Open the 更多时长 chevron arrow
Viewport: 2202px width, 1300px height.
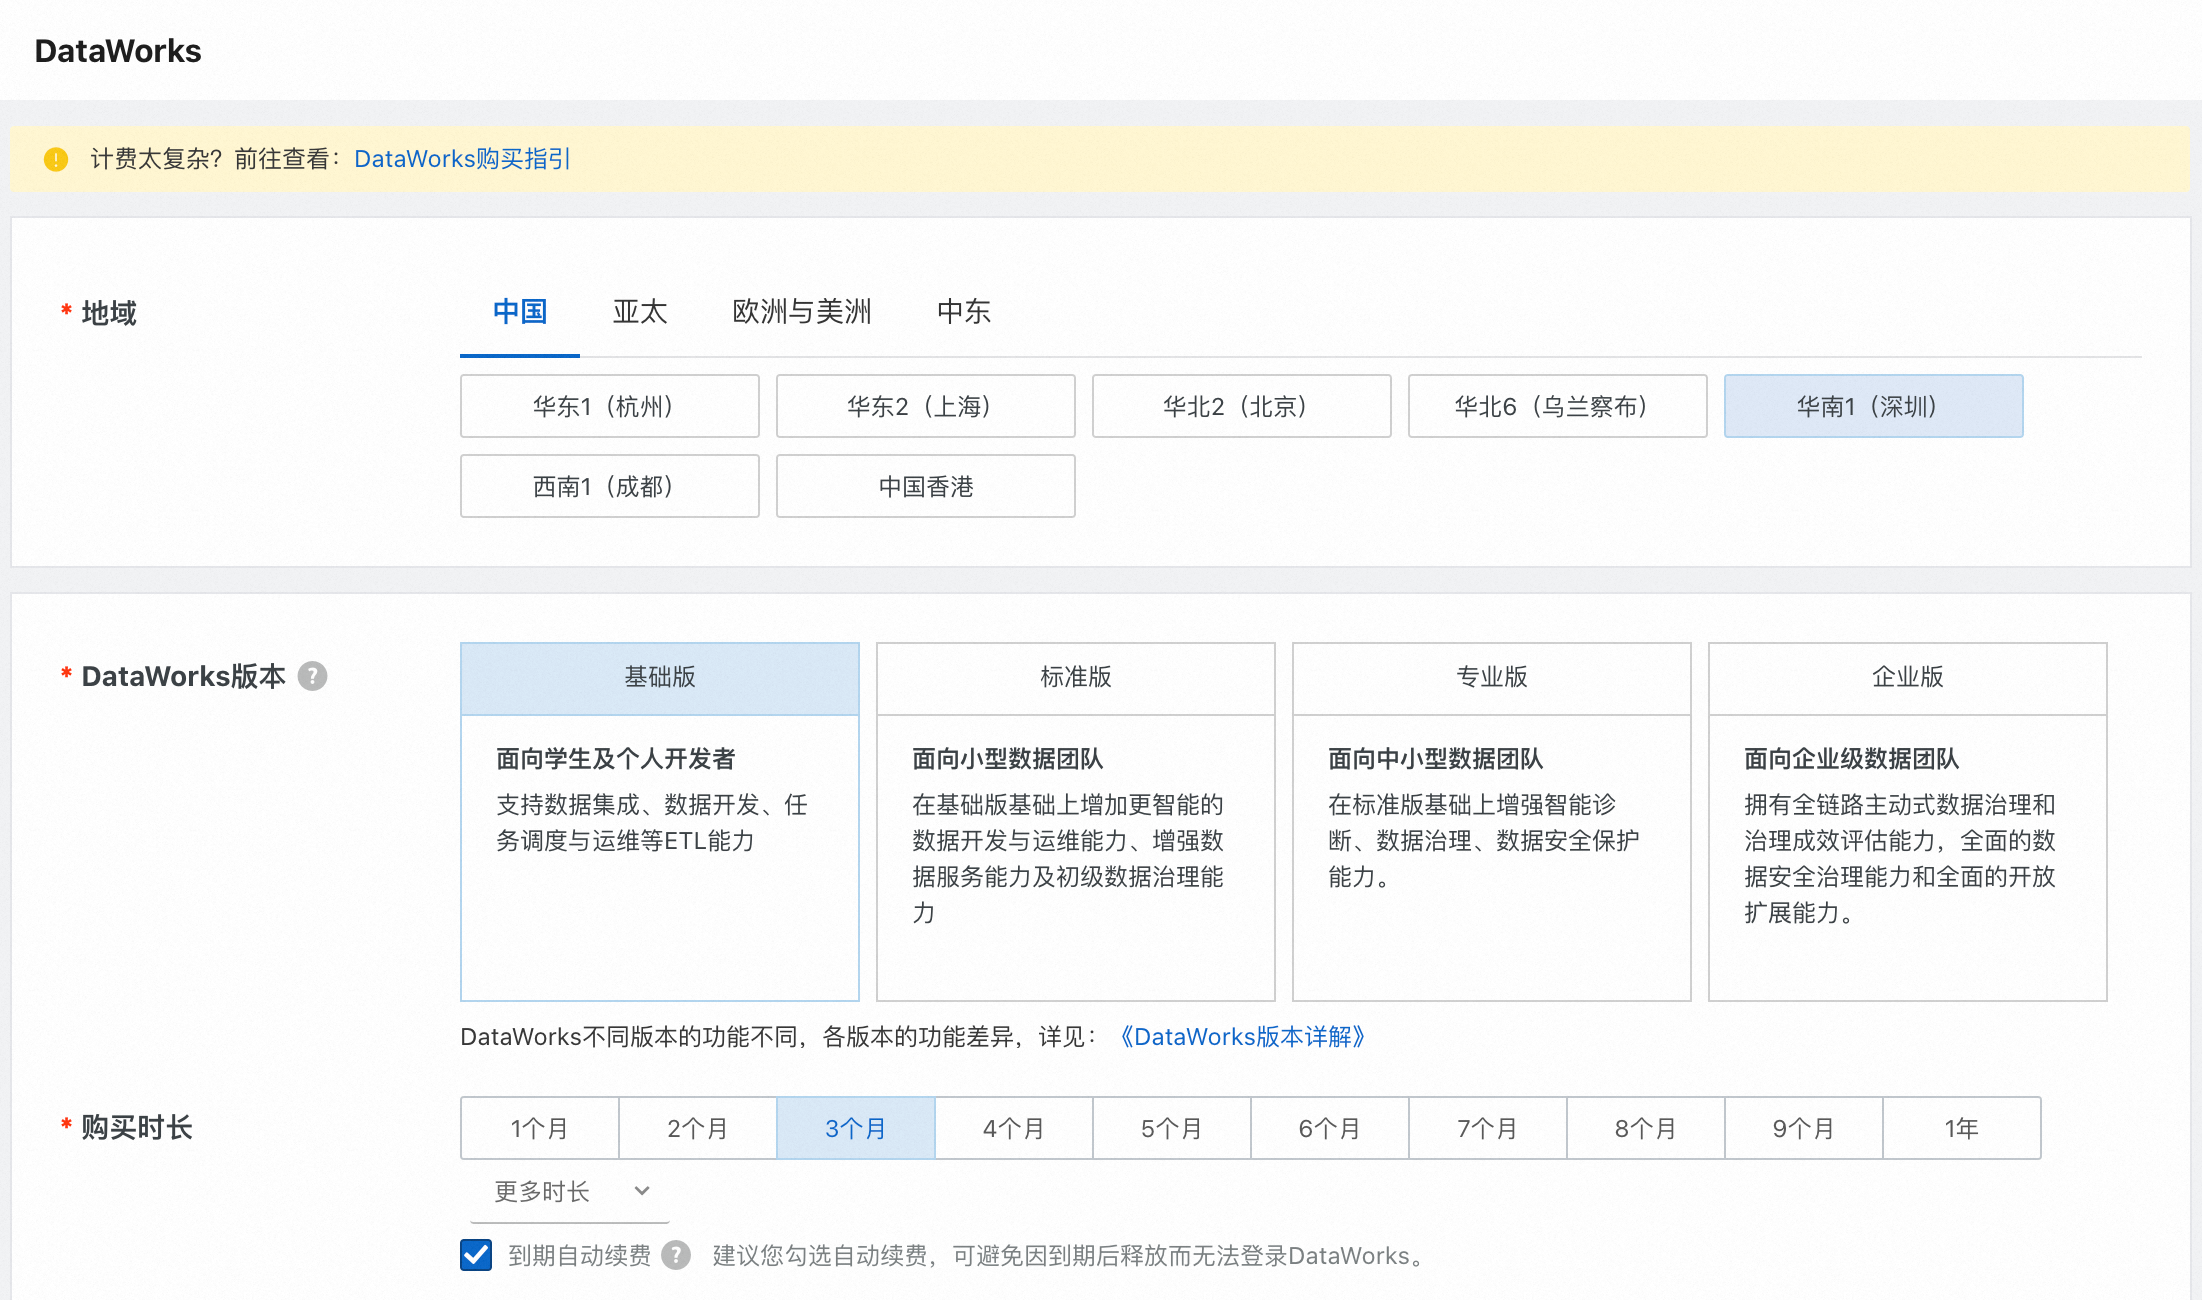tap(641, 1191)
